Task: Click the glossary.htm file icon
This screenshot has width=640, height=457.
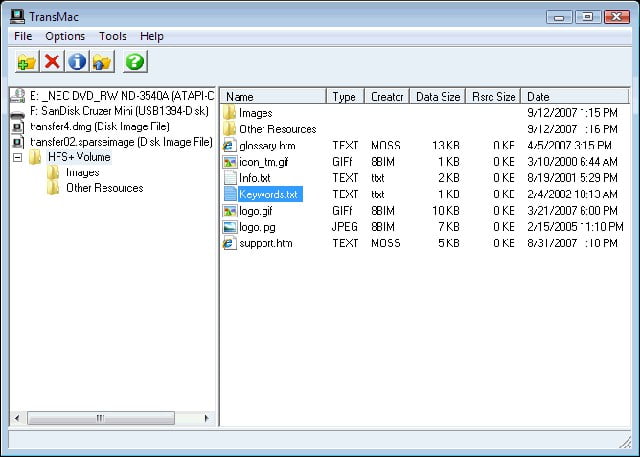Action: pos(230,145)
